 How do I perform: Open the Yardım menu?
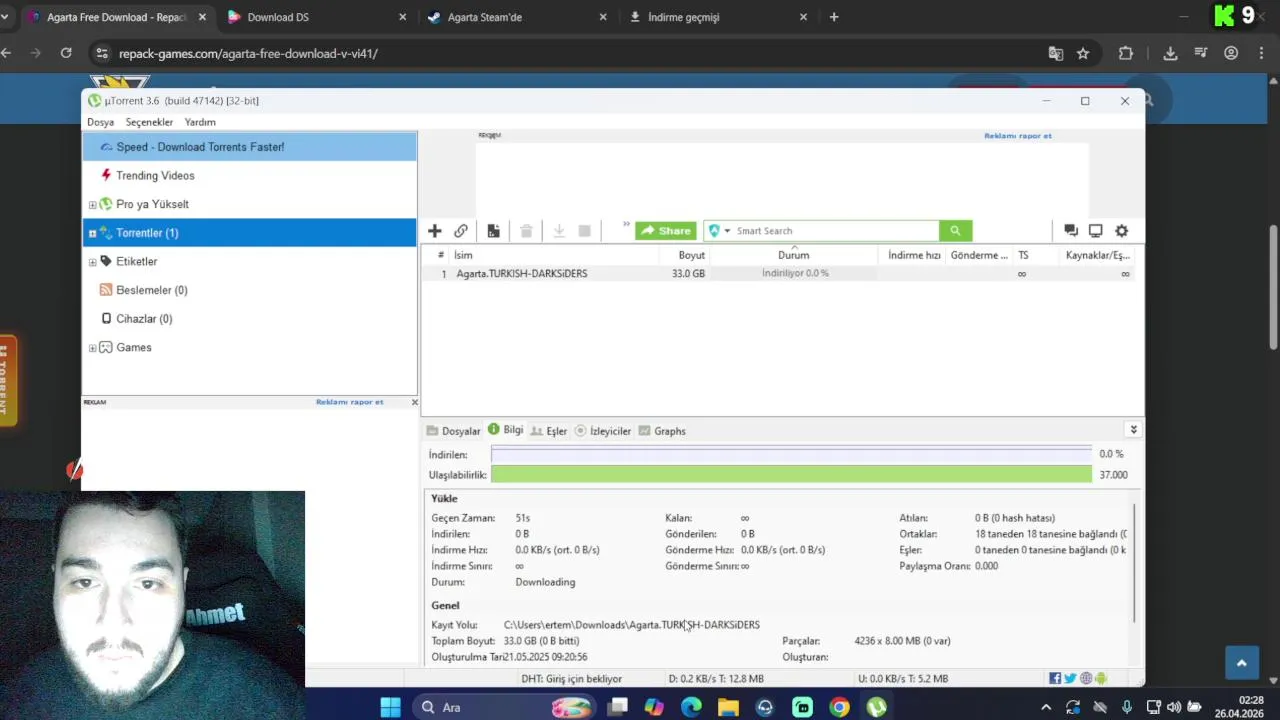point(200,122)
